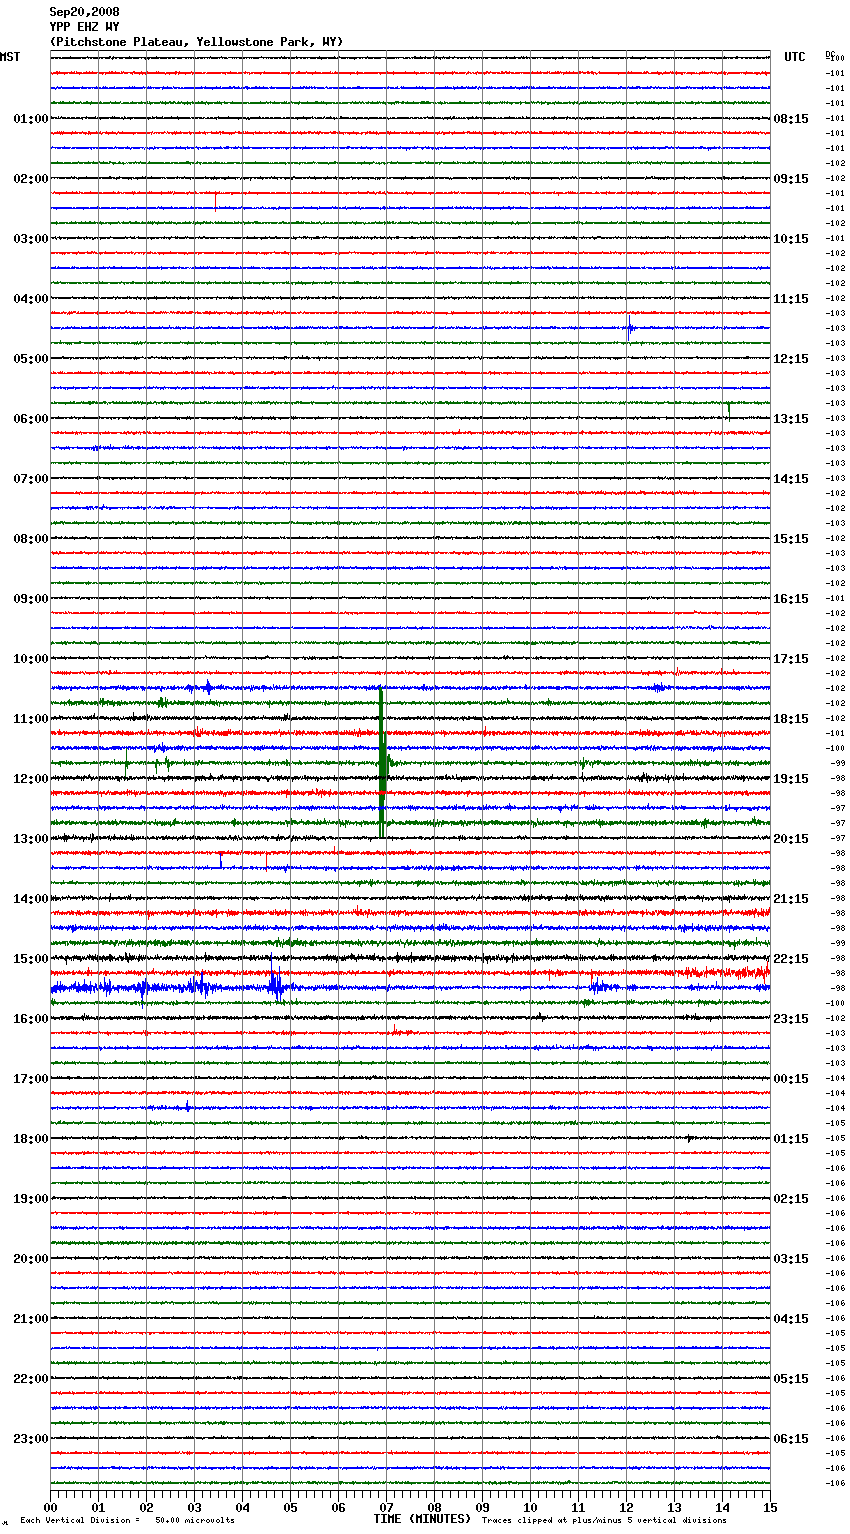Select the 14:00 MST time label
The width and height of the screenshot is (850, 1534).
pyautogui.click(x=31, y=899)
